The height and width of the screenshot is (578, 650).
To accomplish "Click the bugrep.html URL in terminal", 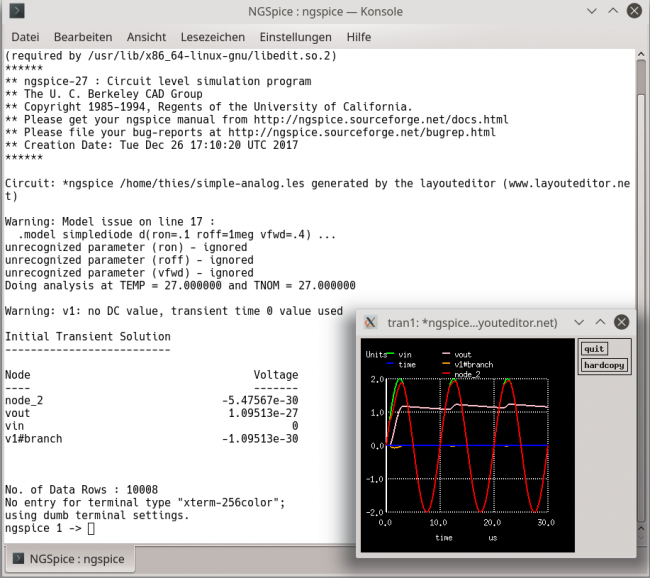I will (x=361, y=132).
